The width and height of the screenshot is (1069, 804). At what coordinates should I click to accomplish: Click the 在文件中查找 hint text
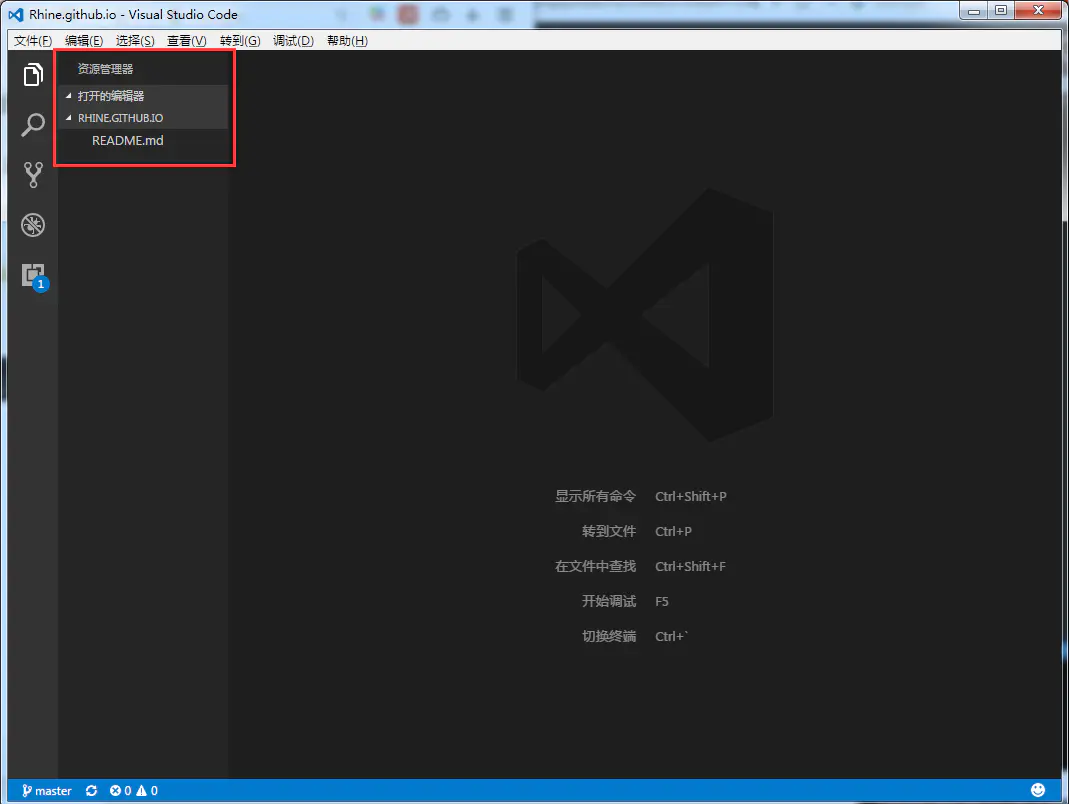[x=595, y=566]
